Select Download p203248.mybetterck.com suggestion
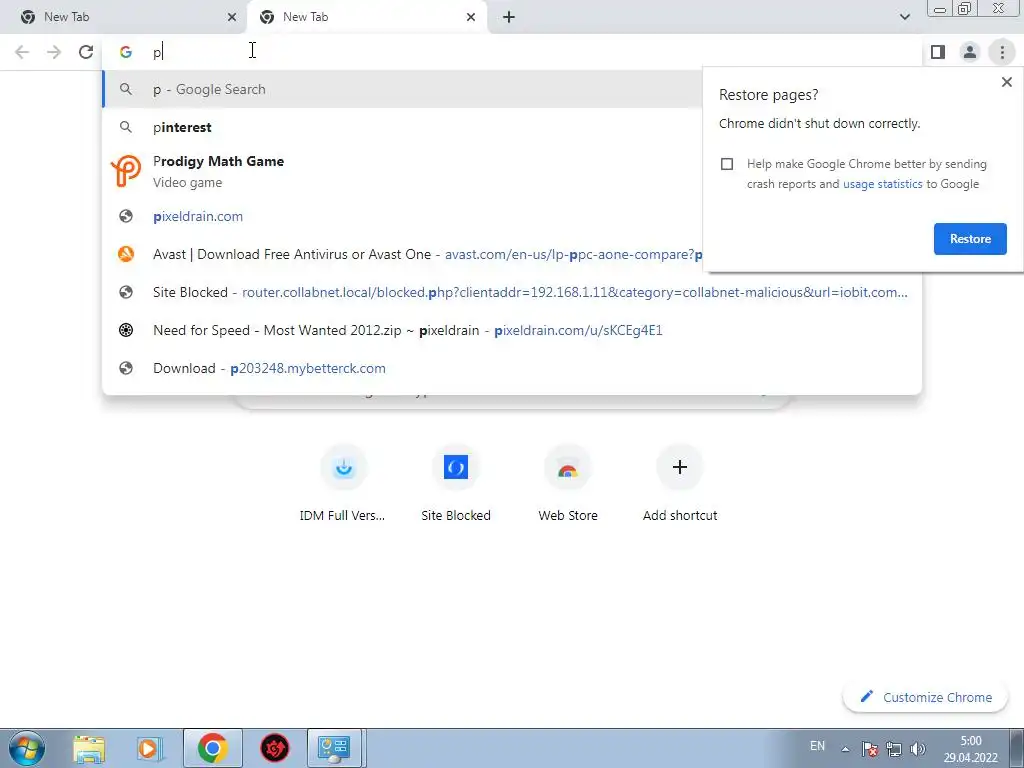This screenshot has width=1024, height=768. [512, 368]
